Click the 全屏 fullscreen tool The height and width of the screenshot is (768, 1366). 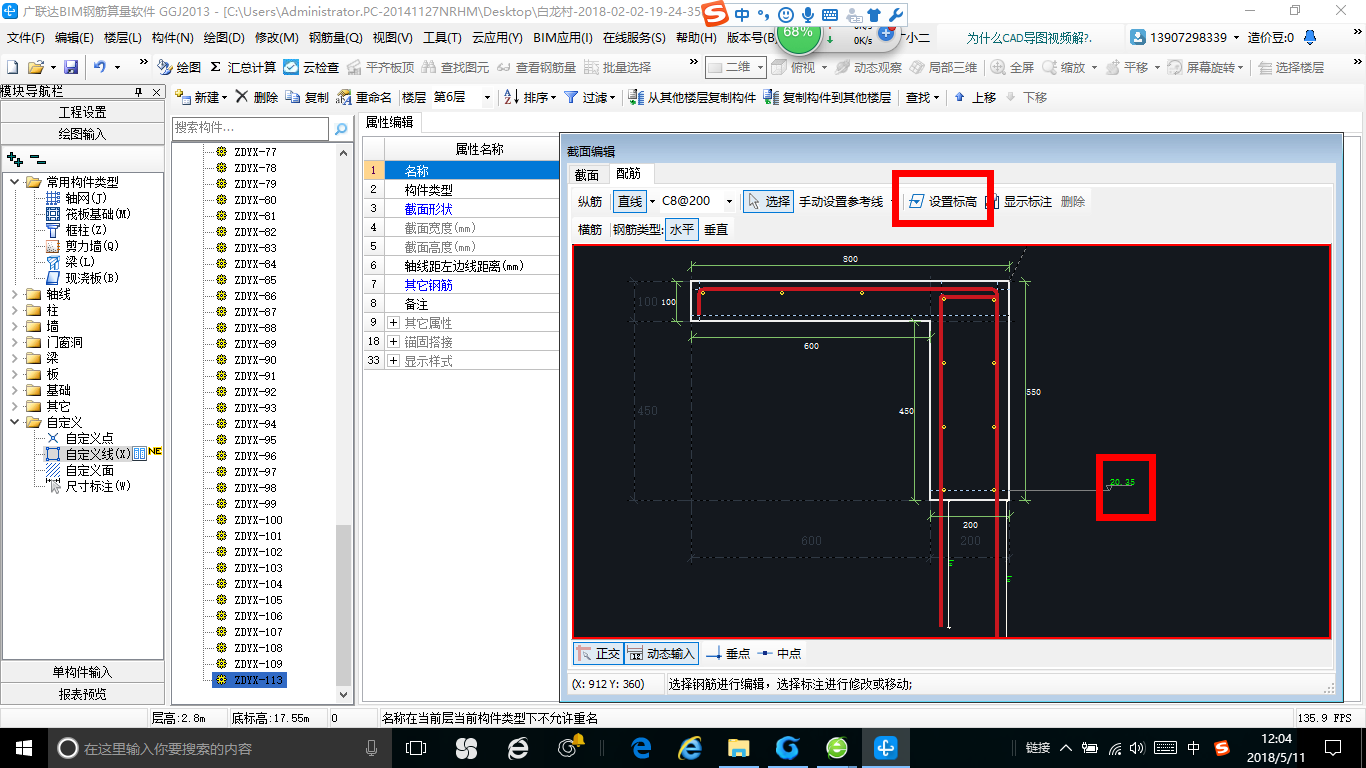1013,67
